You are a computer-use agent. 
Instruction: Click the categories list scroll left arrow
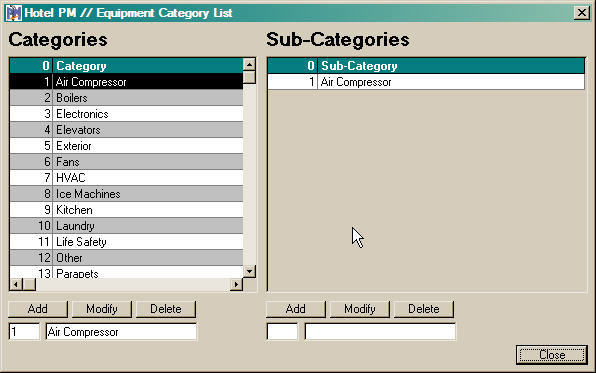click(16, 284)
